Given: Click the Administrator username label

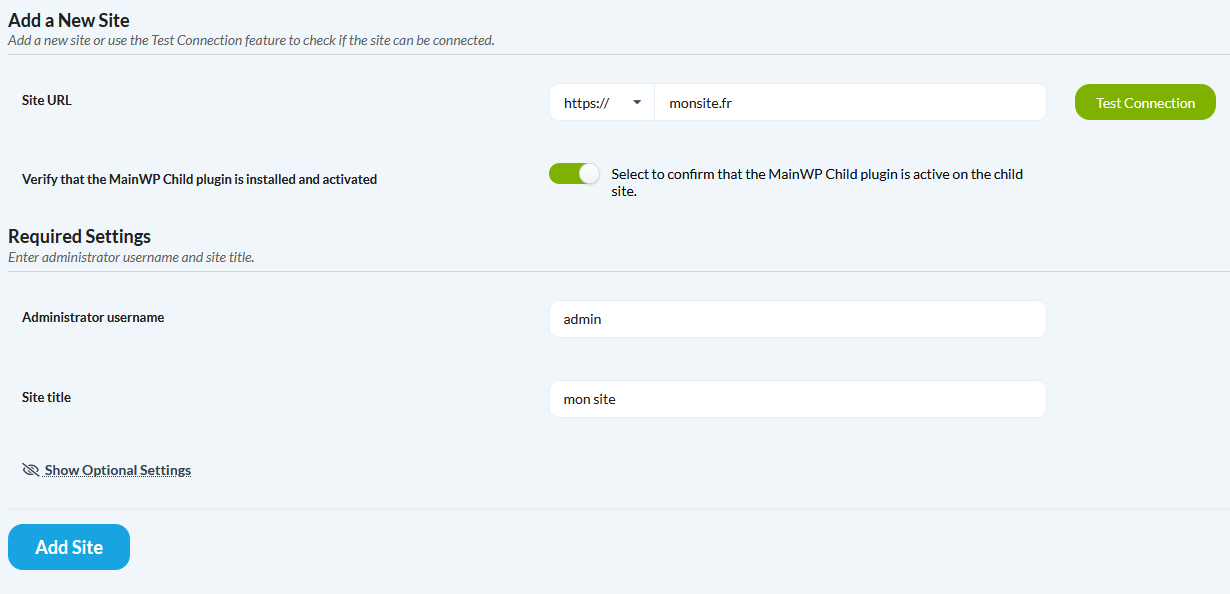Looking at the screenshot, I should tap(93, 317).
